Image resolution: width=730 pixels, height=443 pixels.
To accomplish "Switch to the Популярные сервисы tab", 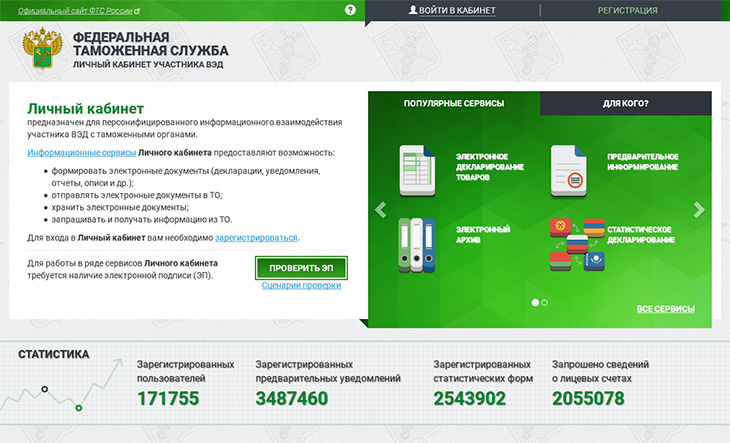I will click(454, 103).
